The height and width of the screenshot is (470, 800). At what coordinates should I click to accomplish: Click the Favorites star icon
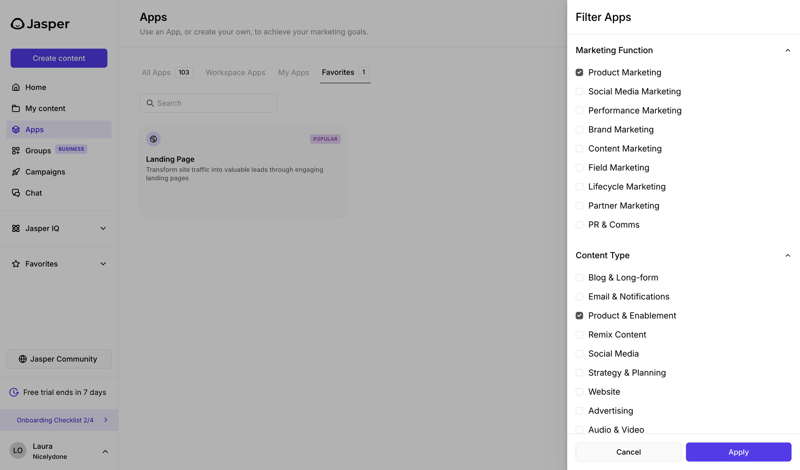(16, 264)
